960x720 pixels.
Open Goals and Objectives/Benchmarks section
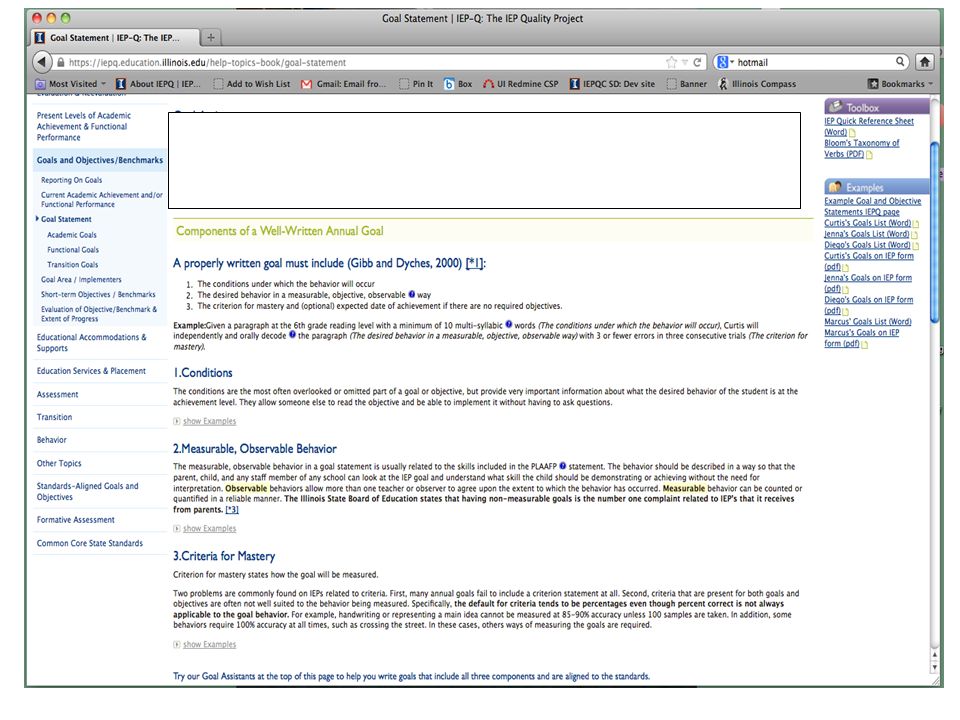[x=100, y=160]
